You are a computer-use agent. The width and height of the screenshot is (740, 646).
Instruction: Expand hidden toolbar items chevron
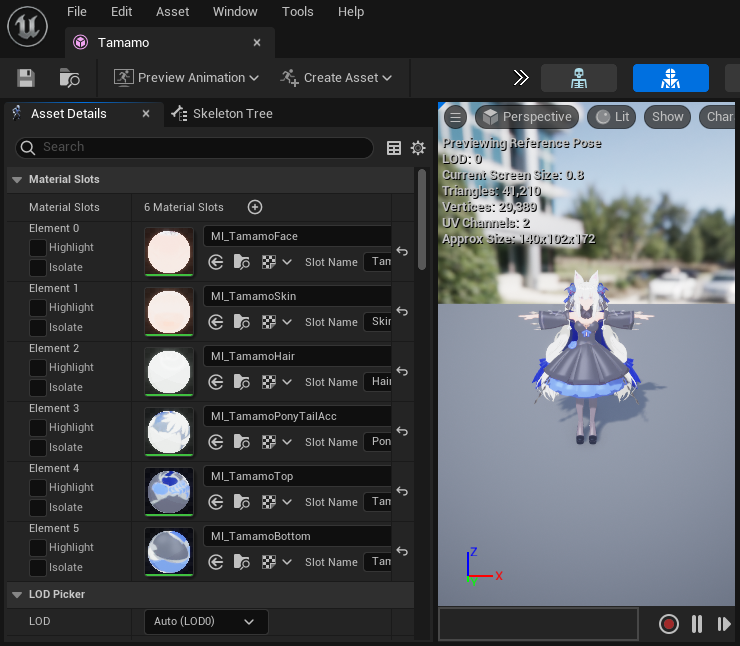click(521, 78)
